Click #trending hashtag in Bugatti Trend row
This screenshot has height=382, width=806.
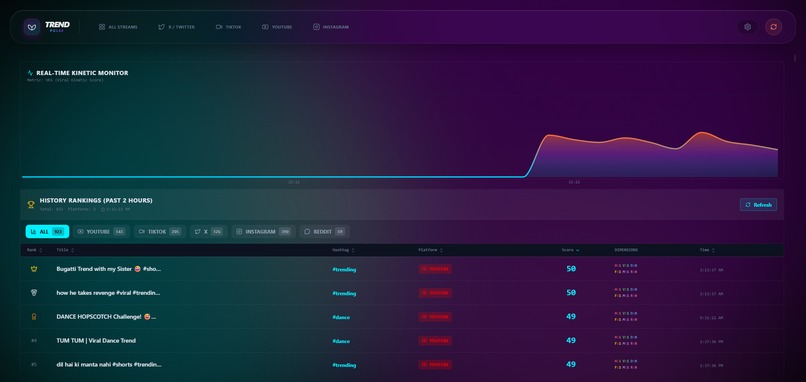344,269
